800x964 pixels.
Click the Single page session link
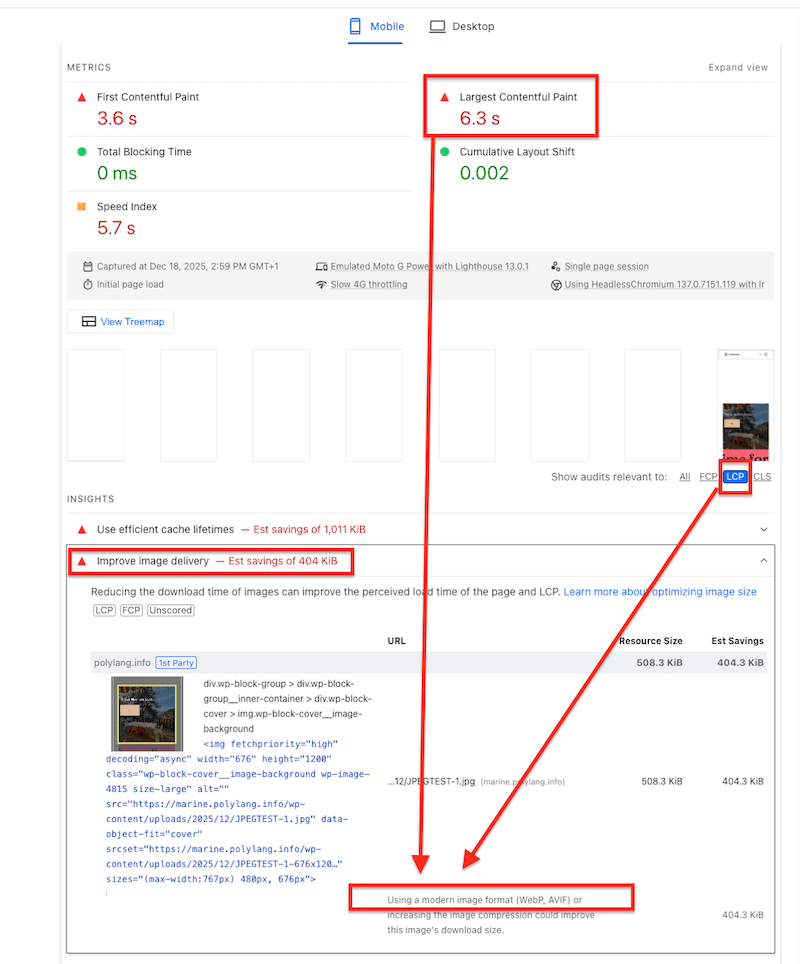[x=606, y=267]
